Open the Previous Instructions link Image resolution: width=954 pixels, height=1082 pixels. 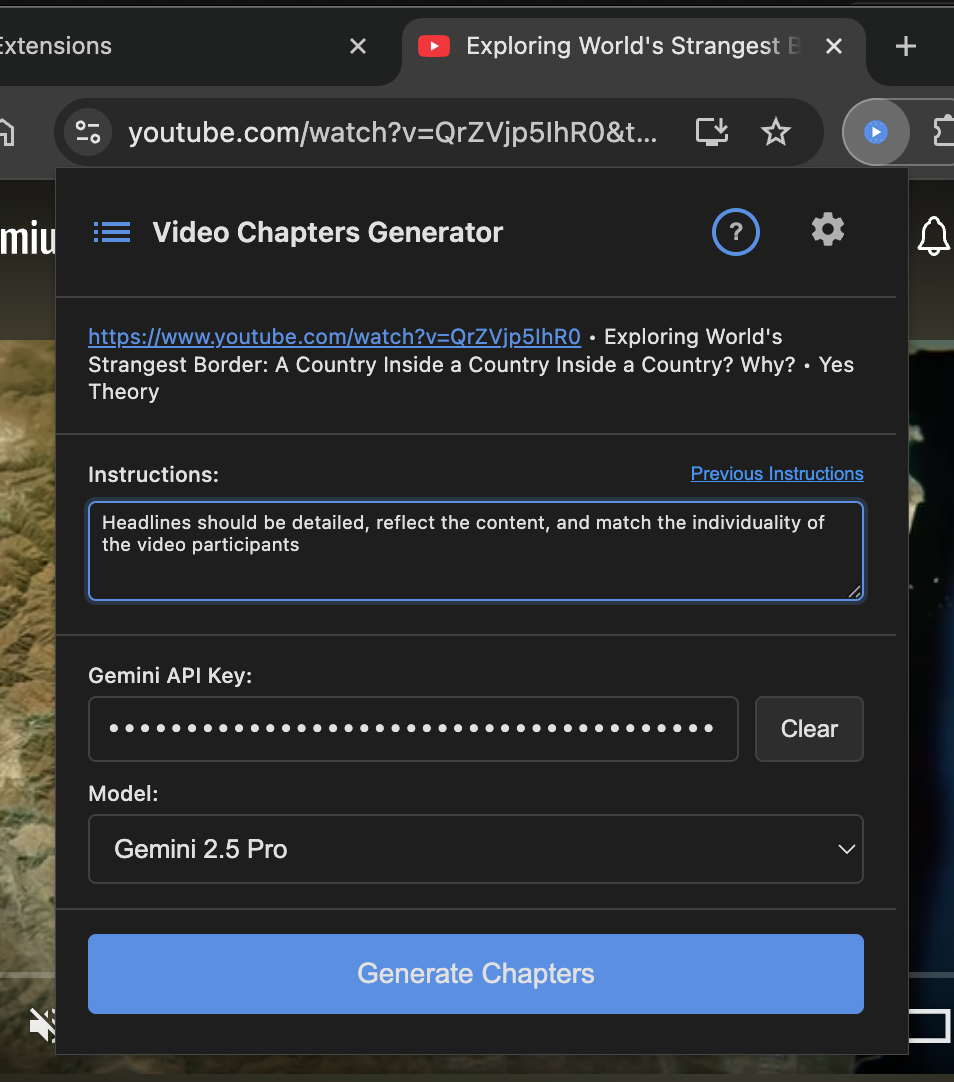(777, 473)
